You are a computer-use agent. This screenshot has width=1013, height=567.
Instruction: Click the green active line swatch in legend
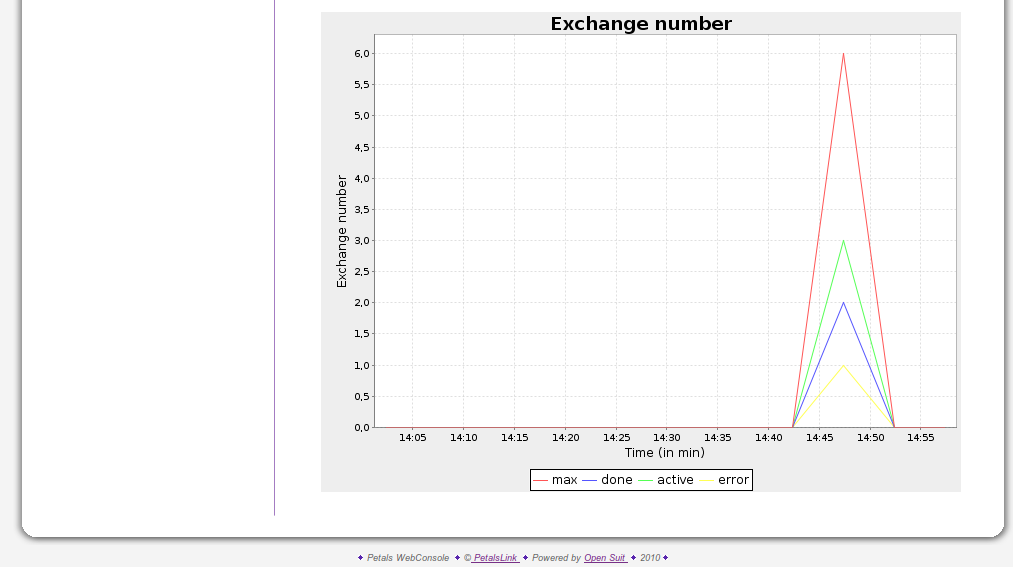tap(646, 481)
